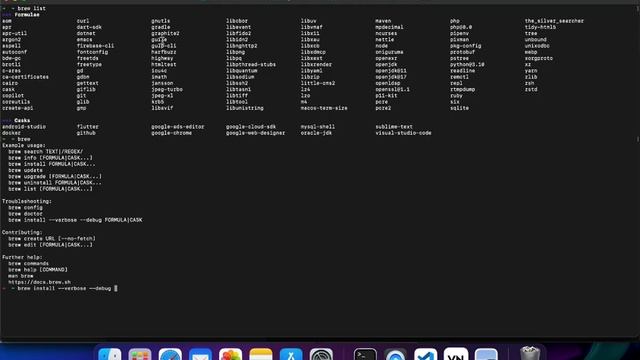Click the 'flutter' cask name
This screenshot has height=360, width=640.
pyautogui.click(x=88, y=127)
